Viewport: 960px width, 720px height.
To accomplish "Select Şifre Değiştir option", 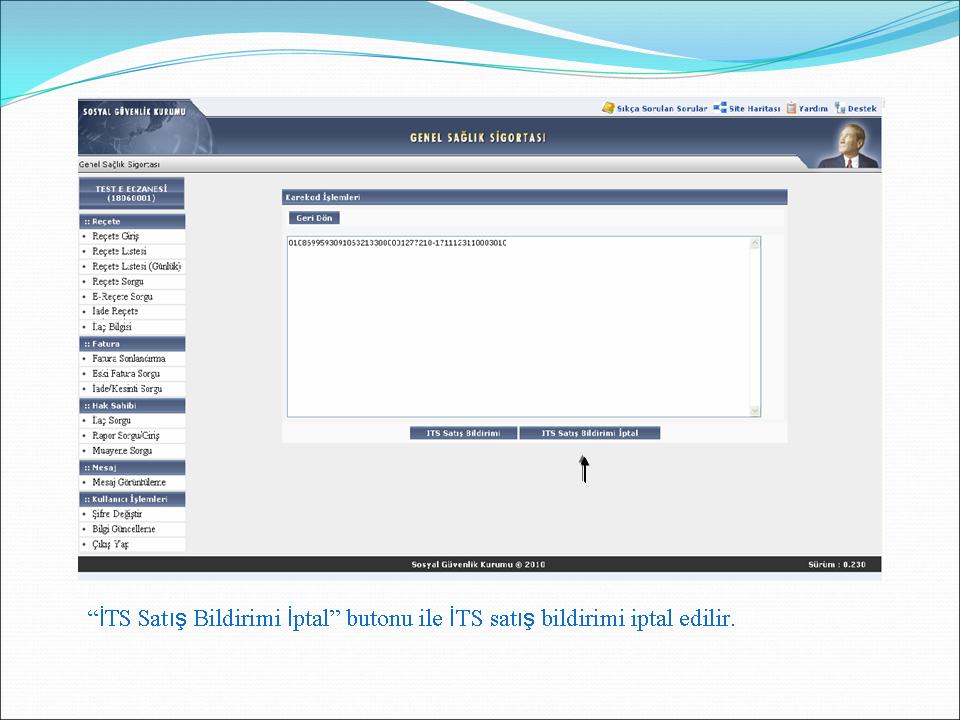I will 117,514.
